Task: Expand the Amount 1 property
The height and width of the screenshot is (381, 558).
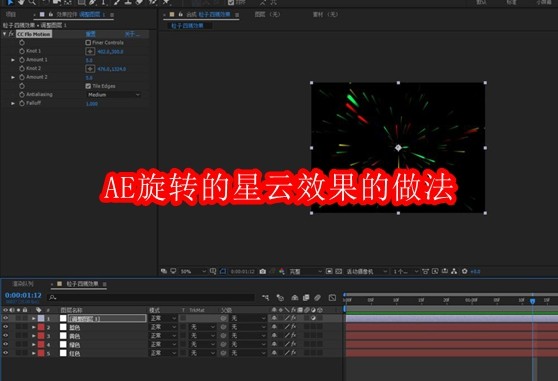Action: [13, 60]
